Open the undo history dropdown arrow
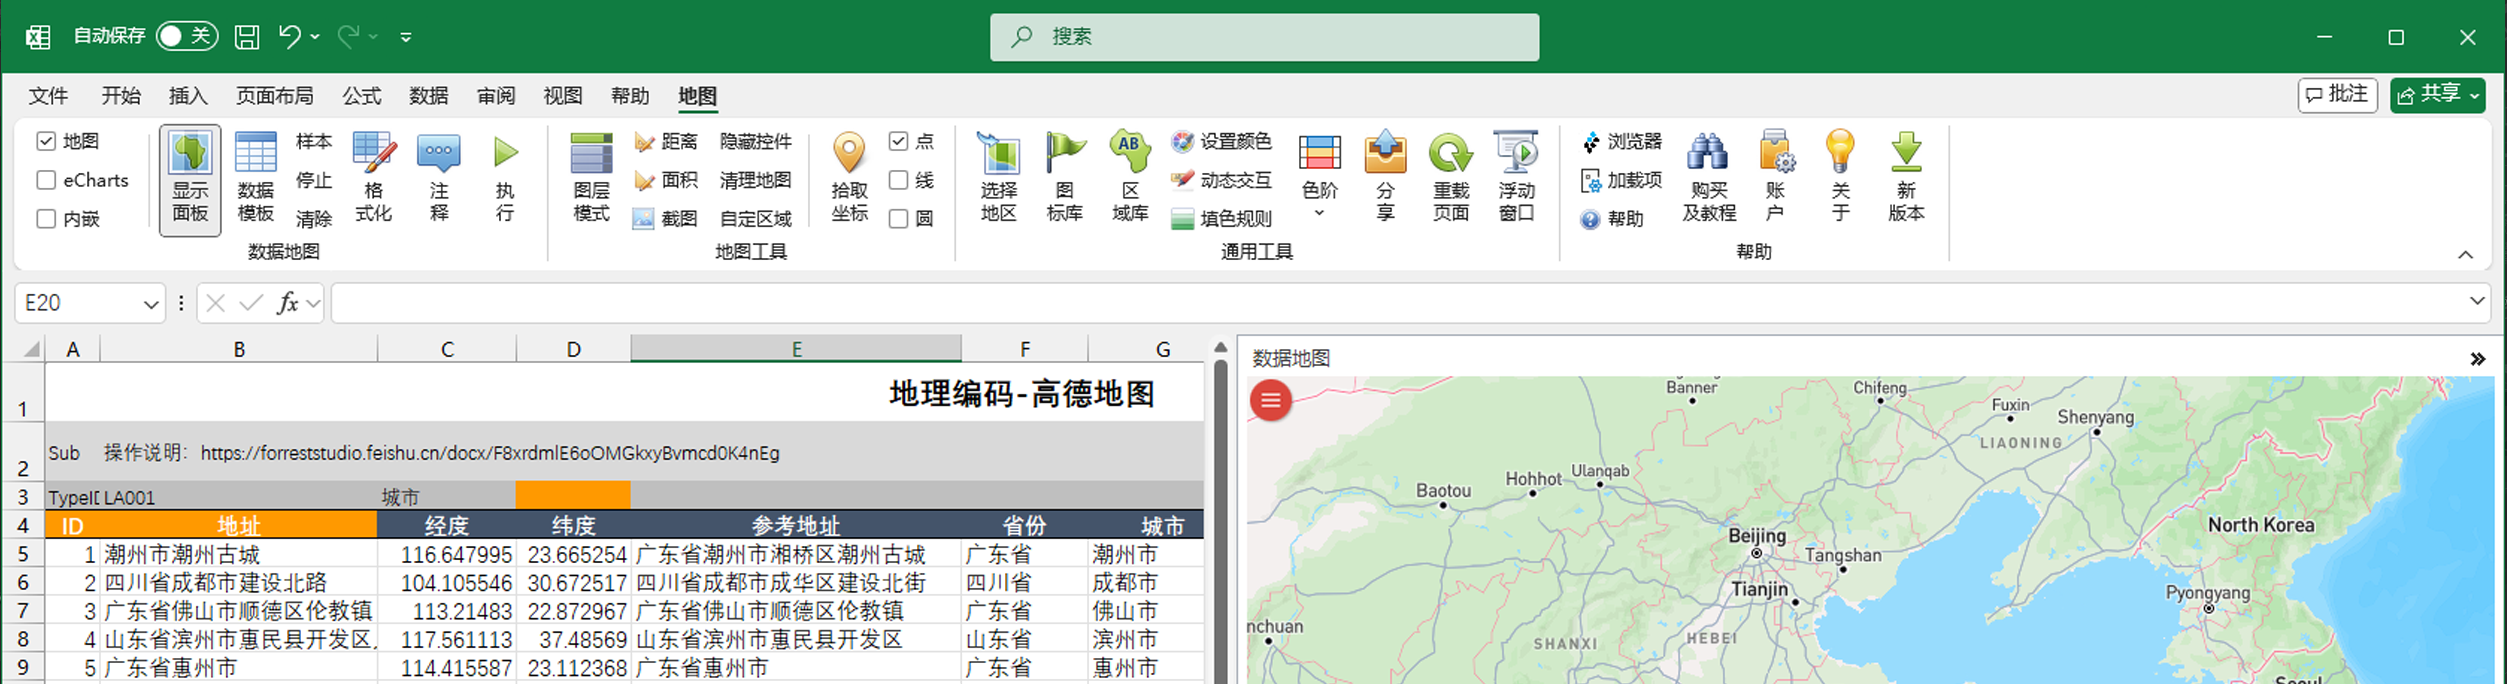 click(315, 37)
